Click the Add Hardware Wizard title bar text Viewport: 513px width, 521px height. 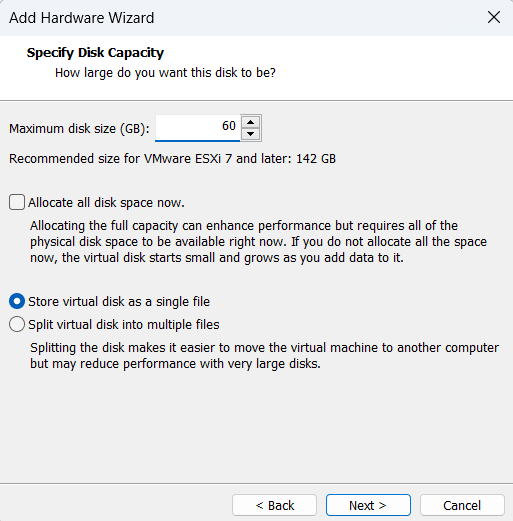pyautogui.click(x=82, y=18)
